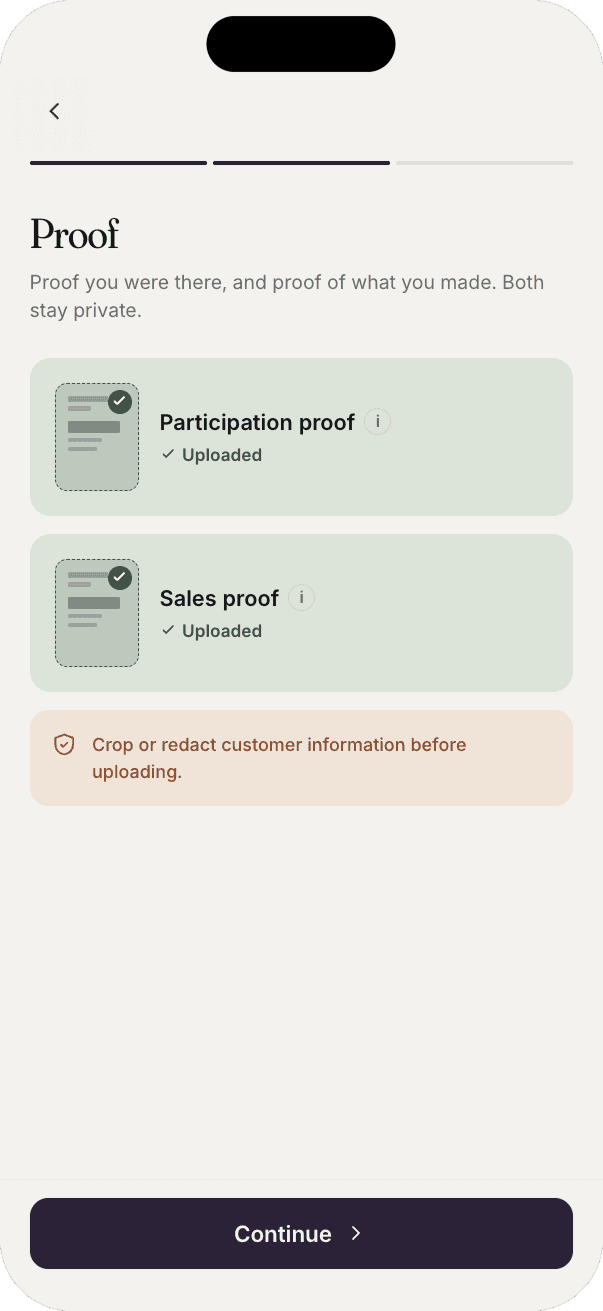This screenshot has height=1311, width=603.
Task: Click the check icon beside Participation proof Uploaded
Action: [x=167, y=455]
